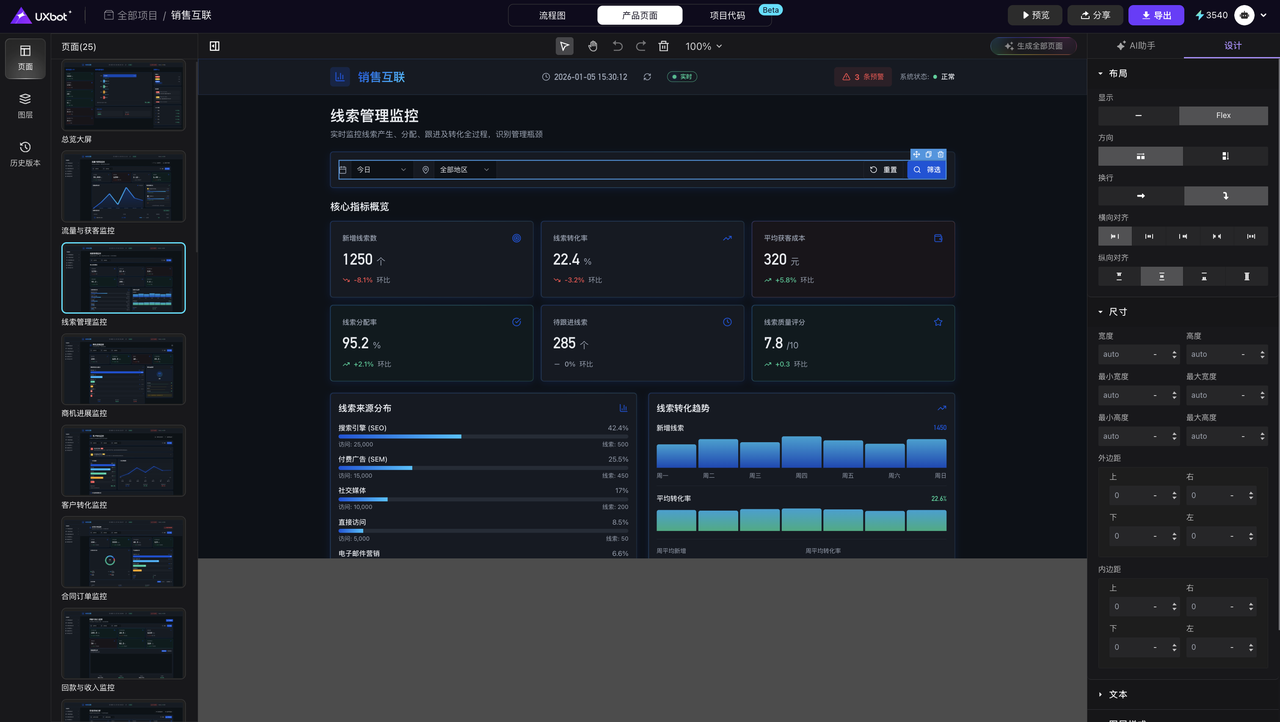
Task: Open the 100% zoom dropdown
Action: pyautogui.click(x=703, y=46)
